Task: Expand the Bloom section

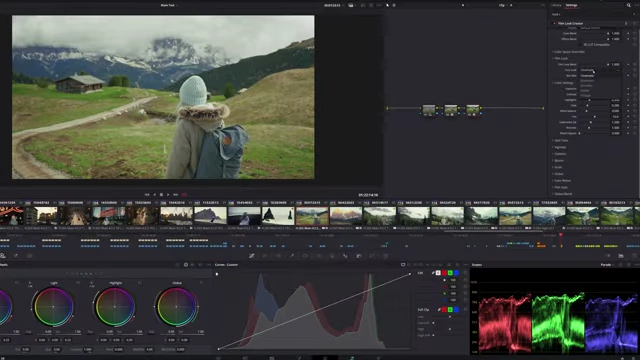Action: 558,160
